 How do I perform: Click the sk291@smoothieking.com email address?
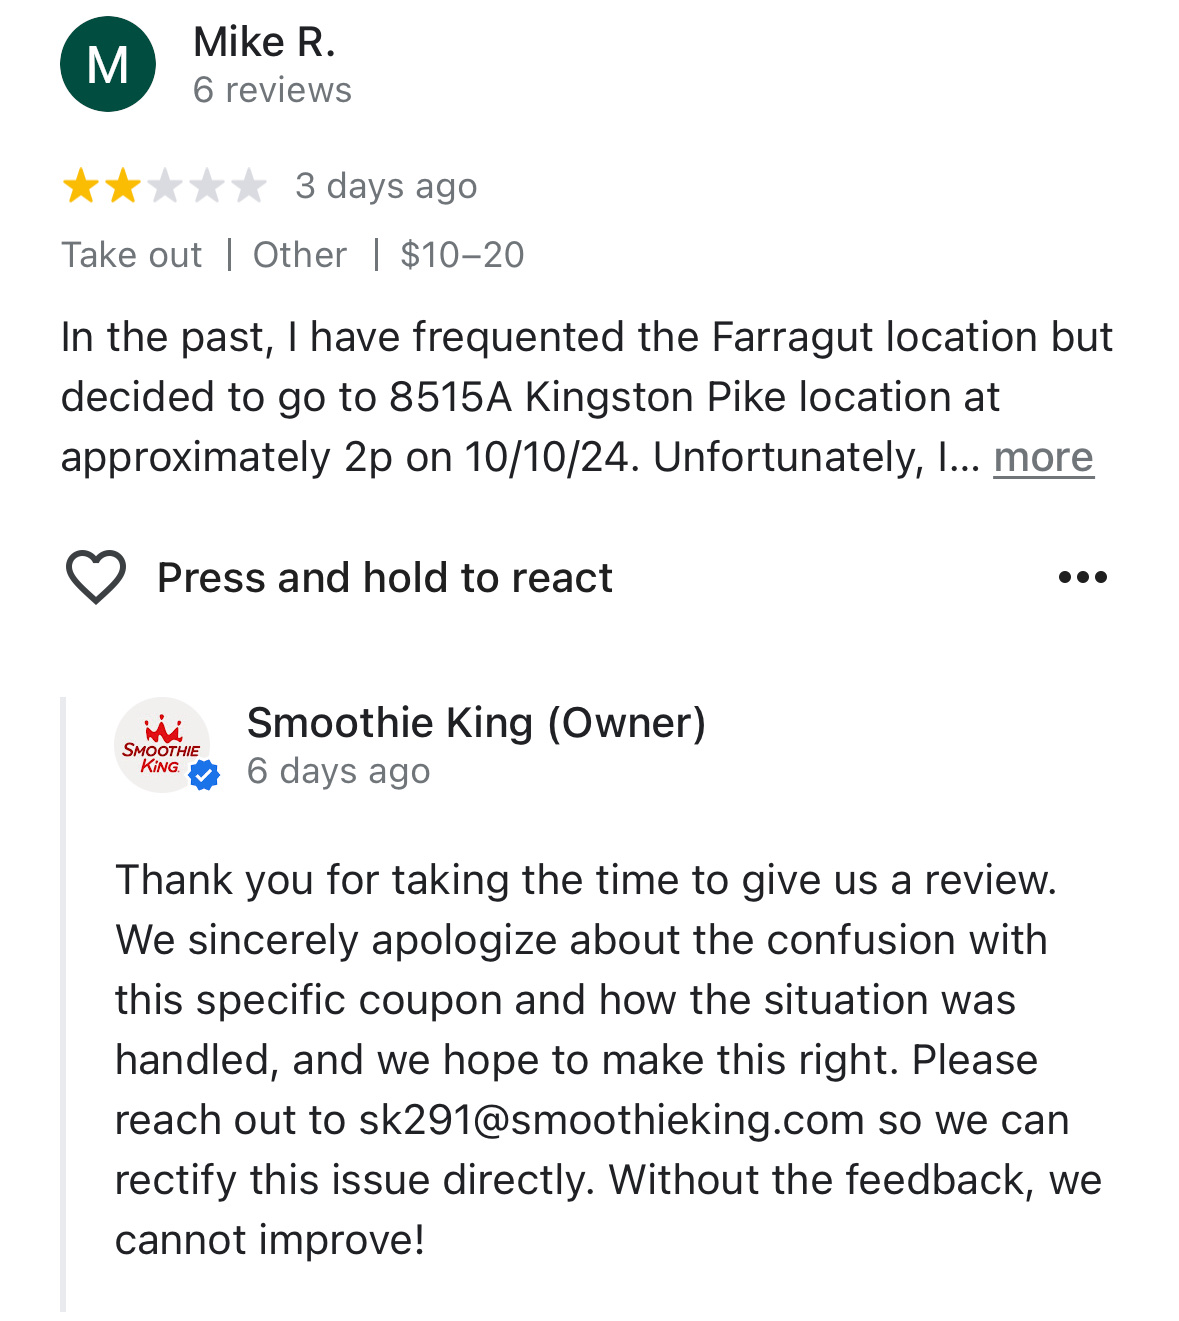tap(611, 1120)
